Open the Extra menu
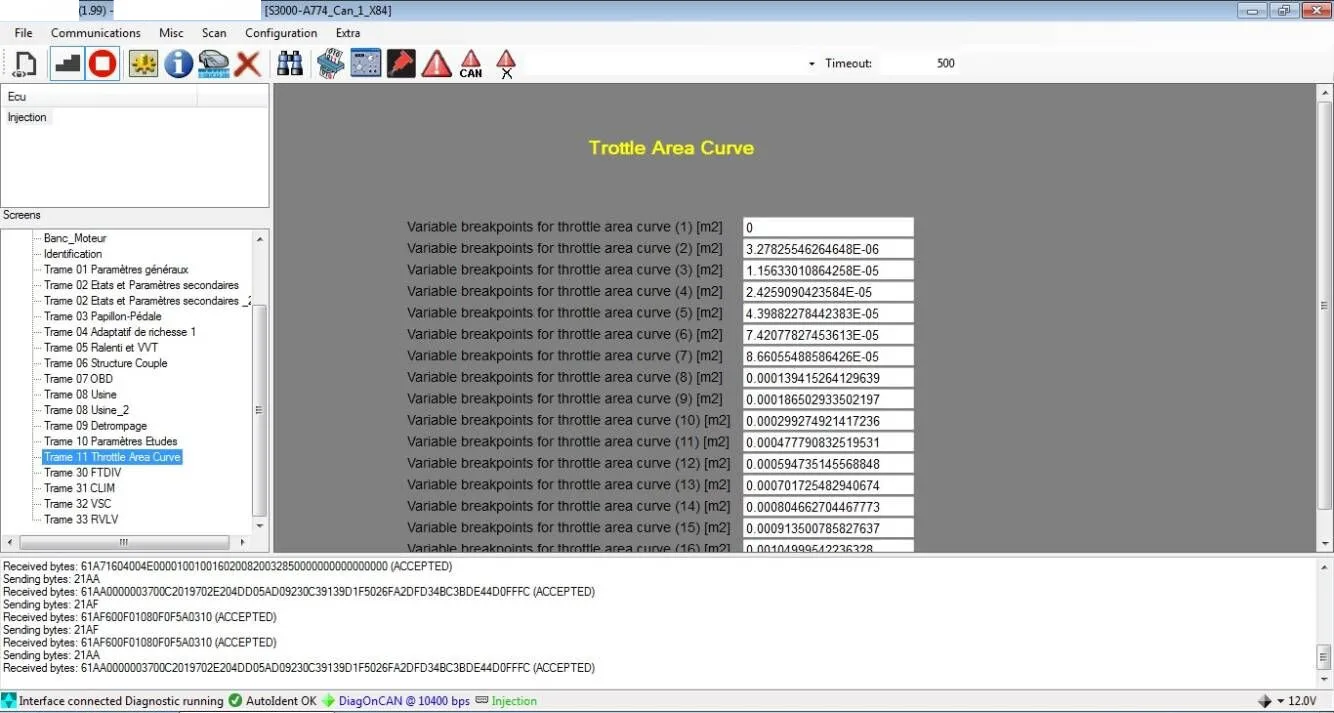The width and height of the screenshot is (1334, 713). coord(348,33)
